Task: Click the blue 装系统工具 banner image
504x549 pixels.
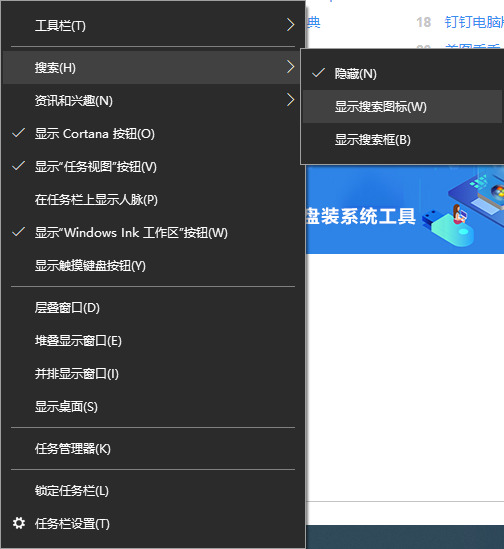Action: tap(405, 209)
